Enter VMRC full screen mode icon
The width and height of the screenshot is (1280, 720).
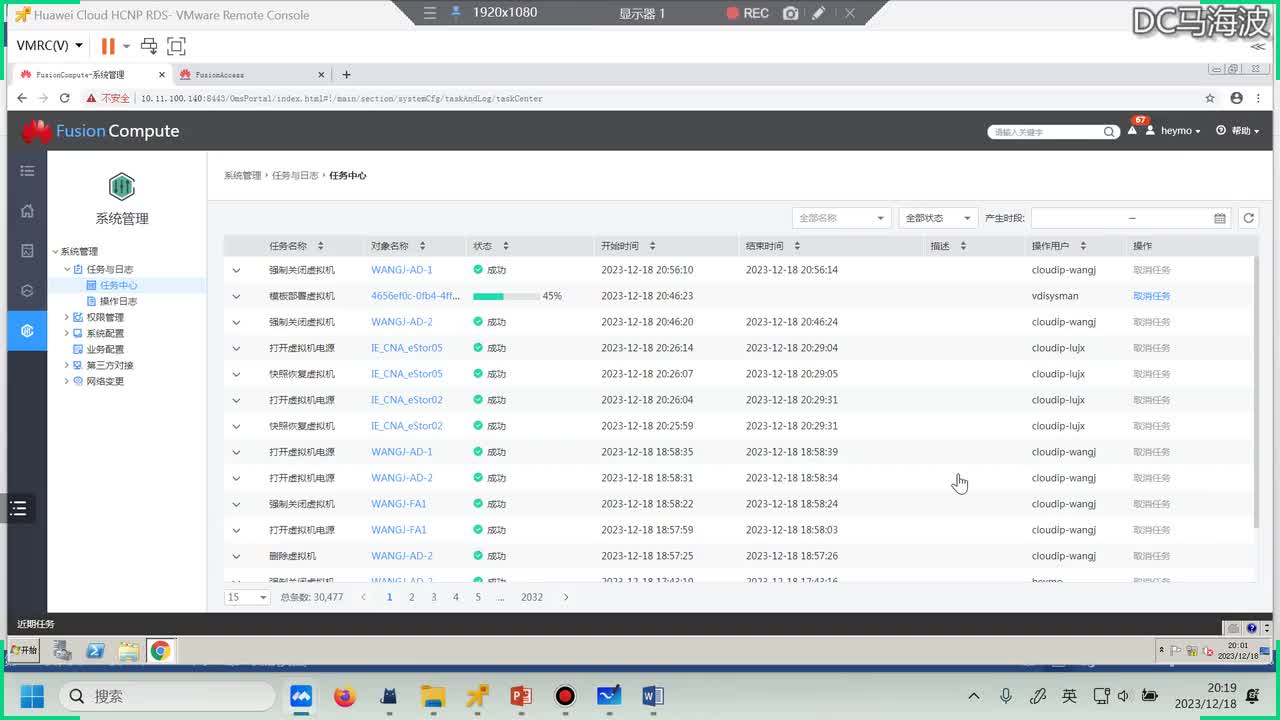coord(177,46)
